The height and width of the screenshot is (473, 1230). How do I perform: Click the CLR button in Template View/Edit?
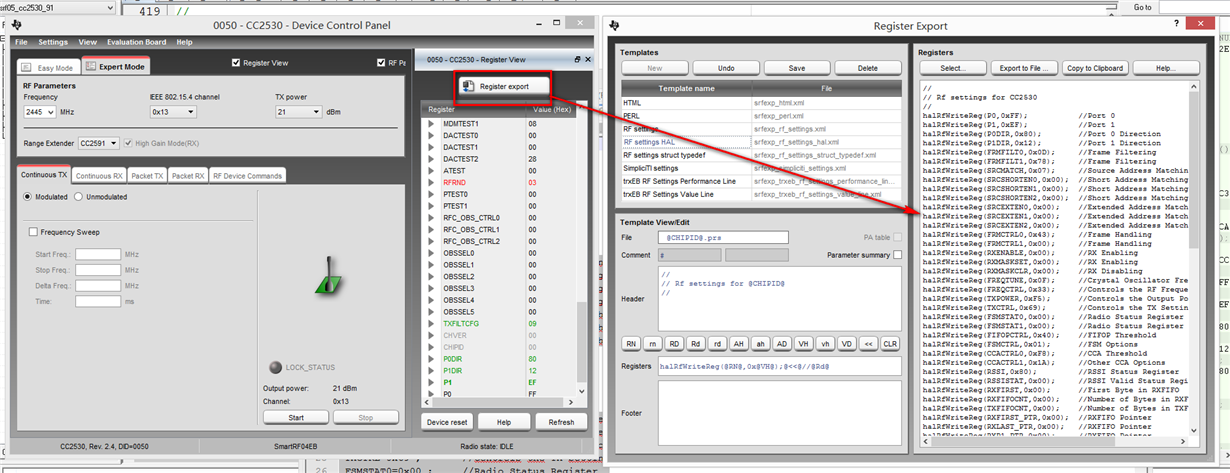tap(891, 343)
